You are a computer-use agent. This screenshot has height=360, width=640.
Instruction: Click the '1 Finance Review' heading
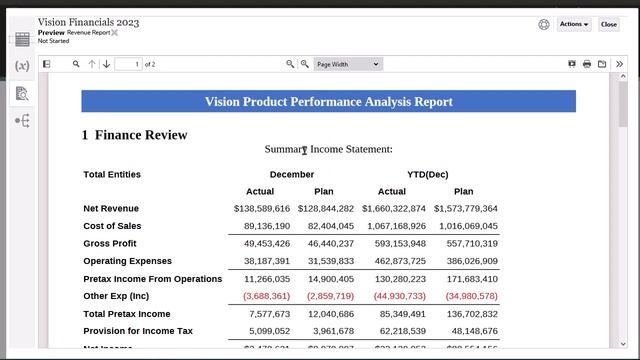tap(135, 135)
